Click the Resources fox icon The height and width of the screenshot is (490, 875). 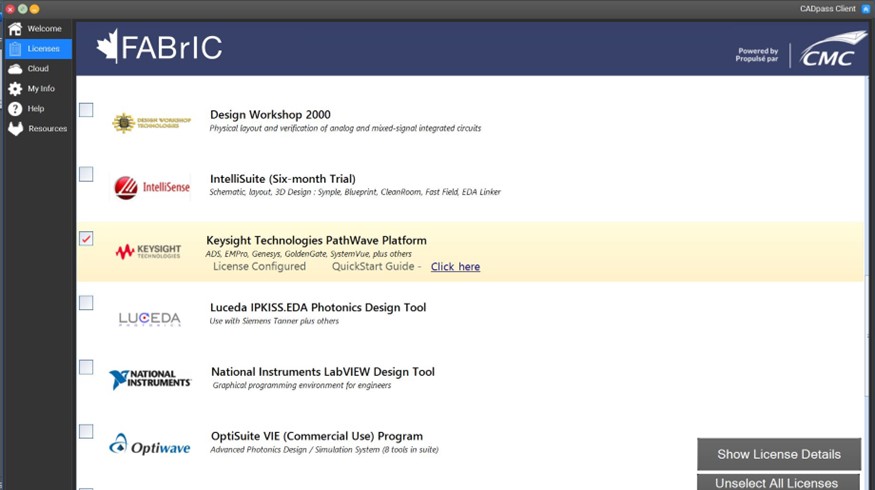tap(15, 129)
